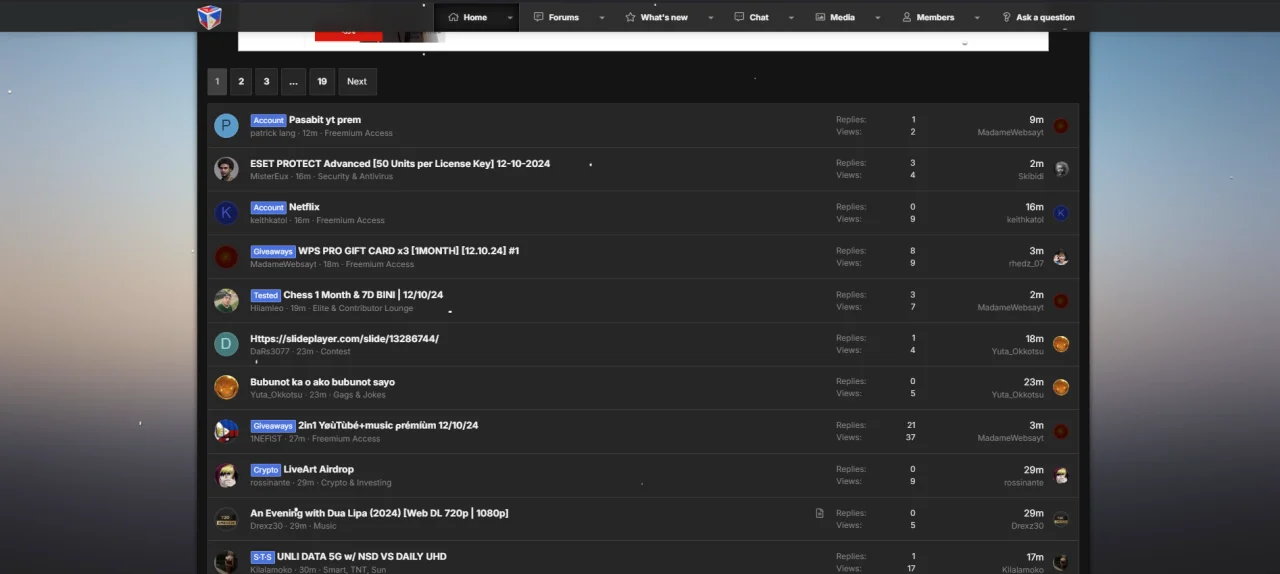Click small Drexz30 avatar on Dua Lipa row
The height and width of the screenshot is (574, 1280).
[x=1061, y=519]
